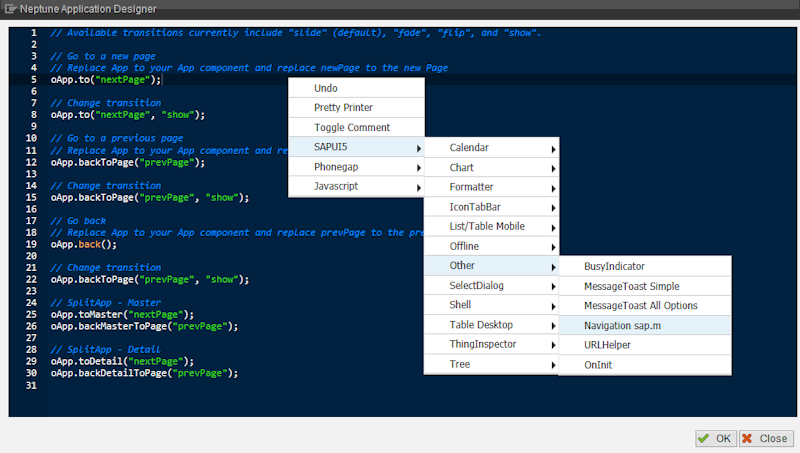Screen dimensions: 800x453
Task: Click line number 31 in gutter
Action: tap(31, 385)
